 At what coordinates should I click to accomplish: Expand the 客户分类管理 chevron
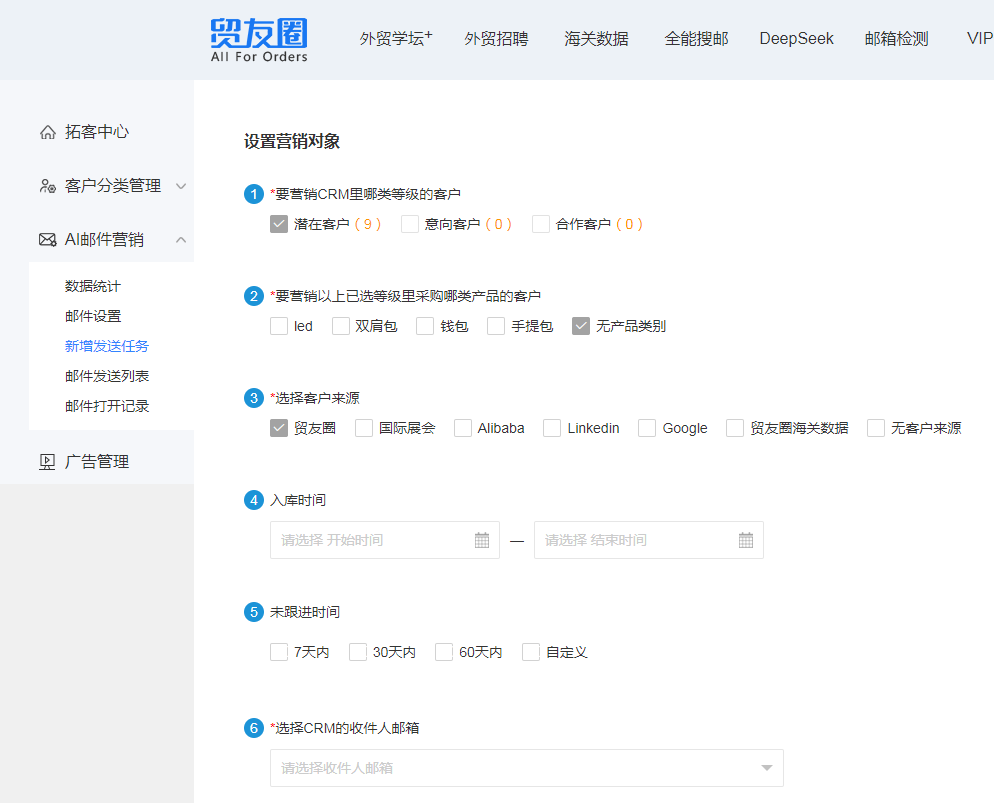[181, 186]
